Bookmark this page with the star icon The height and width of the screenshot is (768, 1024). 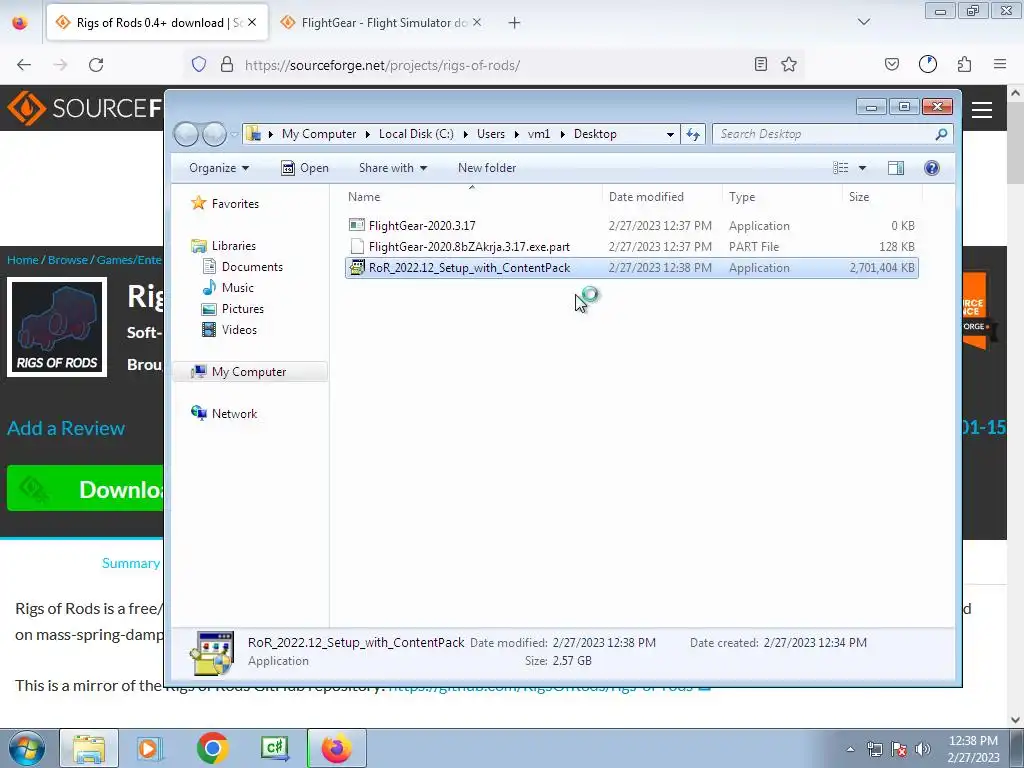point(789,64)
